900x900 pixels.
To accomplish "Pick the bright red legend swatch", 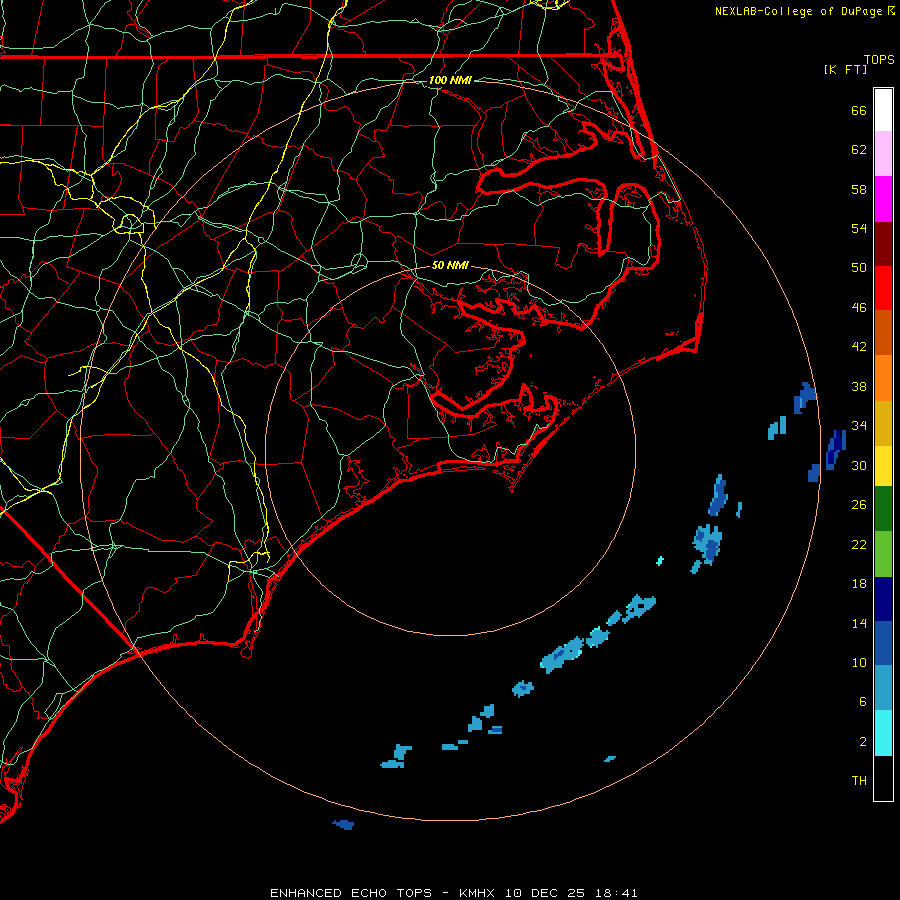I will point(883,288).
